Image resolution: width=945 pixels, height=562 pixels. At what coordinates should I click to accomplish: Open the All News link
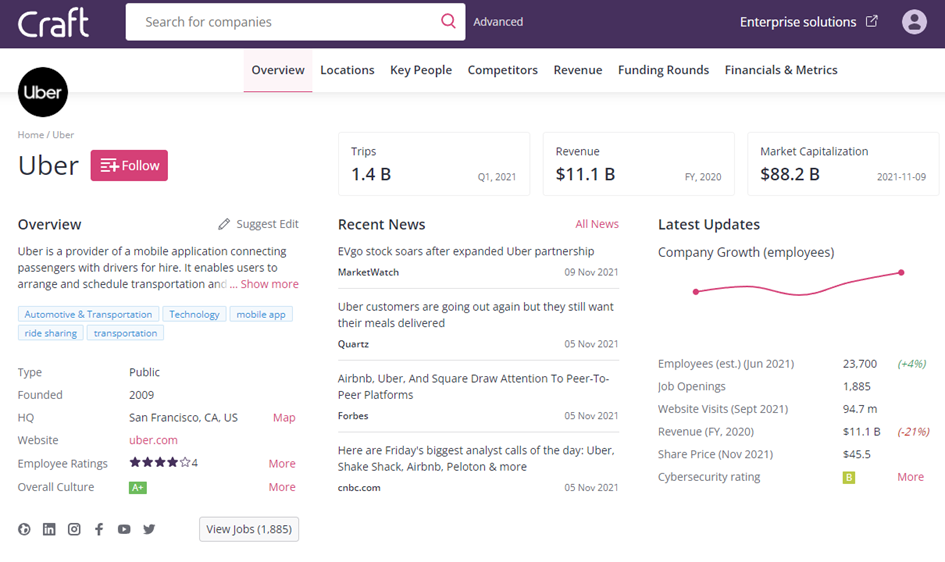[x=597, y=224]
